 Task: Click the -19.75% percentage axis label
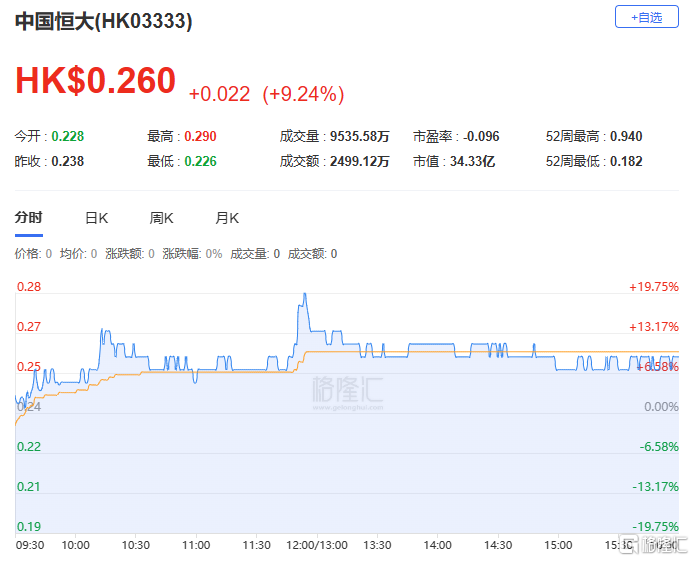pos(655,526)
